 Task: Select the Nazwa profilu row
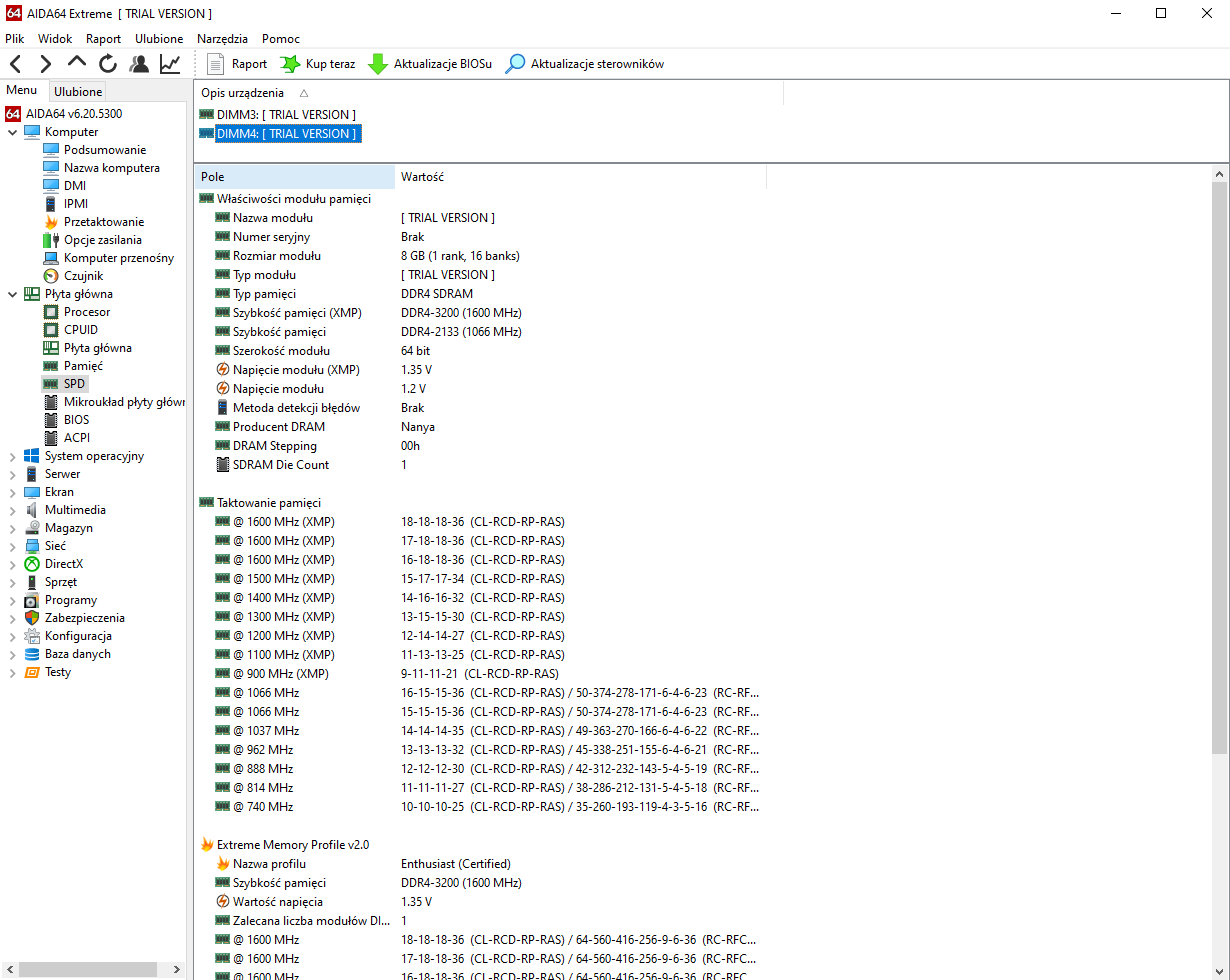[480, 864]
